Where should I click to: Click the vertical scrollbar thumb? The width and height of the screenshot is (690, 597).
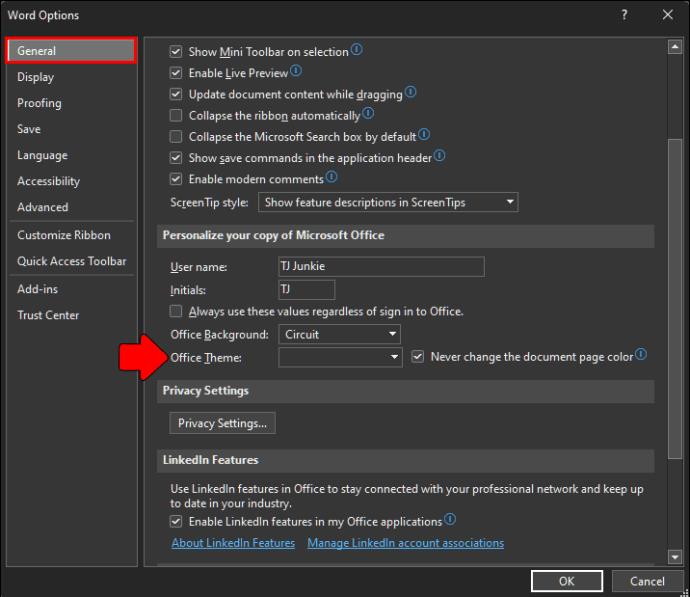click(675, 299)
